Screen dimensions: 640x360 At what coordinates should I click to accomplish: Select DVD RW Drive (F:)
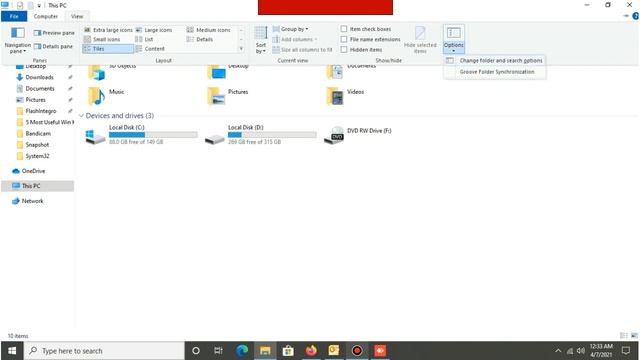[358, 135]
